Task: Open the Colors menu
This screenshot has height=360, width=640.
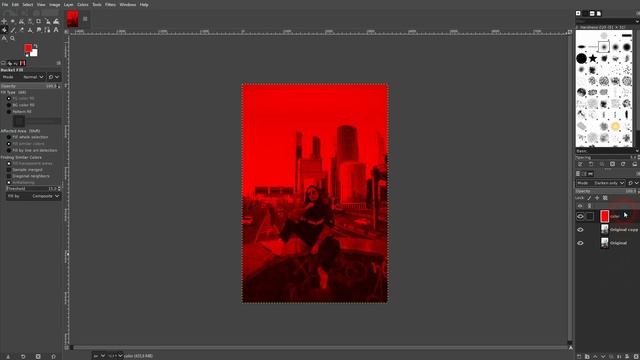Action: (82, 4)
